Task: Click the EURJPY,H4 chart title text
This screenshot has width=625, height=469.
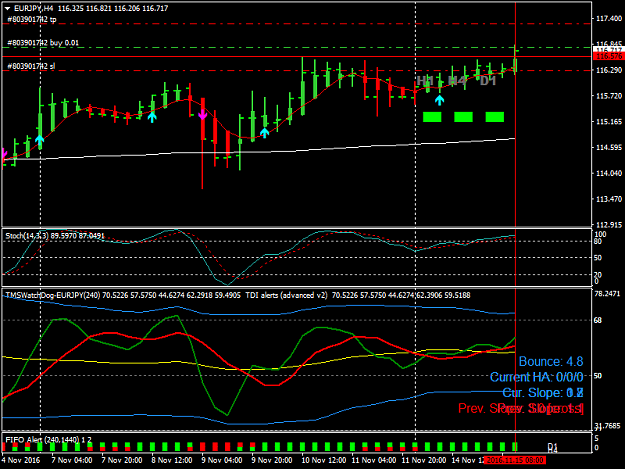Action: pyautogui.click(x=35, y=8)
